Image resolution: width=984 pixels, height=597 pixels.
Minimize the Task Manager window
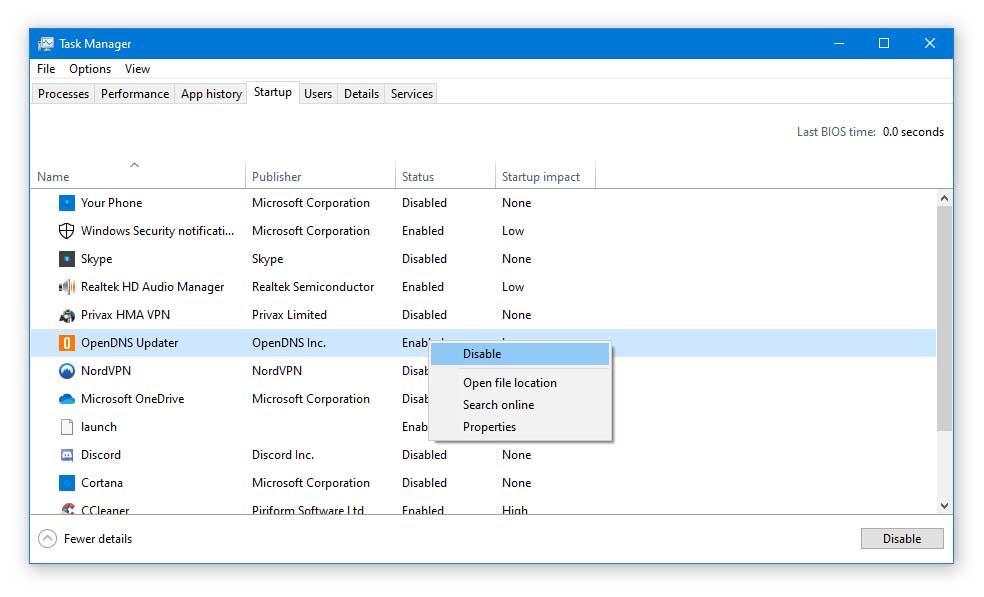click(838, 43)
